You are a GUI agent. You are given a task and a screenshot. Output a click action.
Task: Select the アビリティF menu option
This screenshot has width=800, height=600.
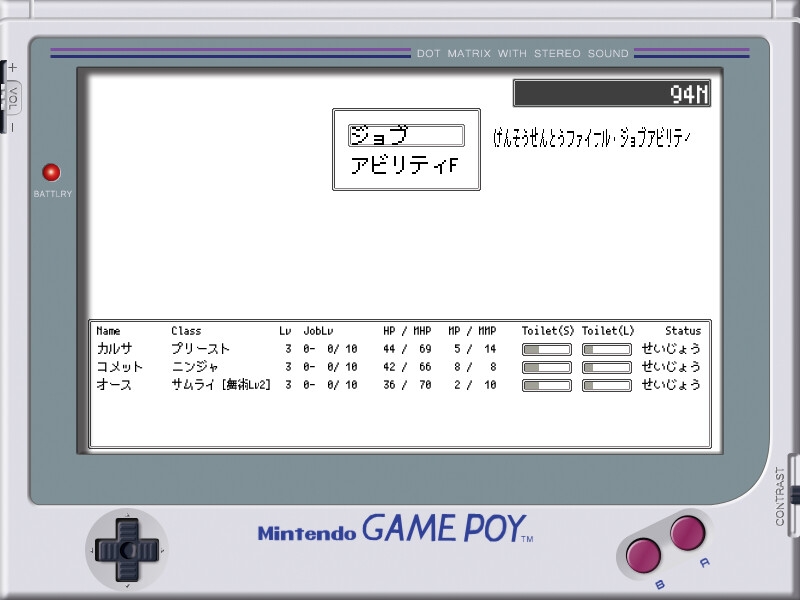click(404, 165)
